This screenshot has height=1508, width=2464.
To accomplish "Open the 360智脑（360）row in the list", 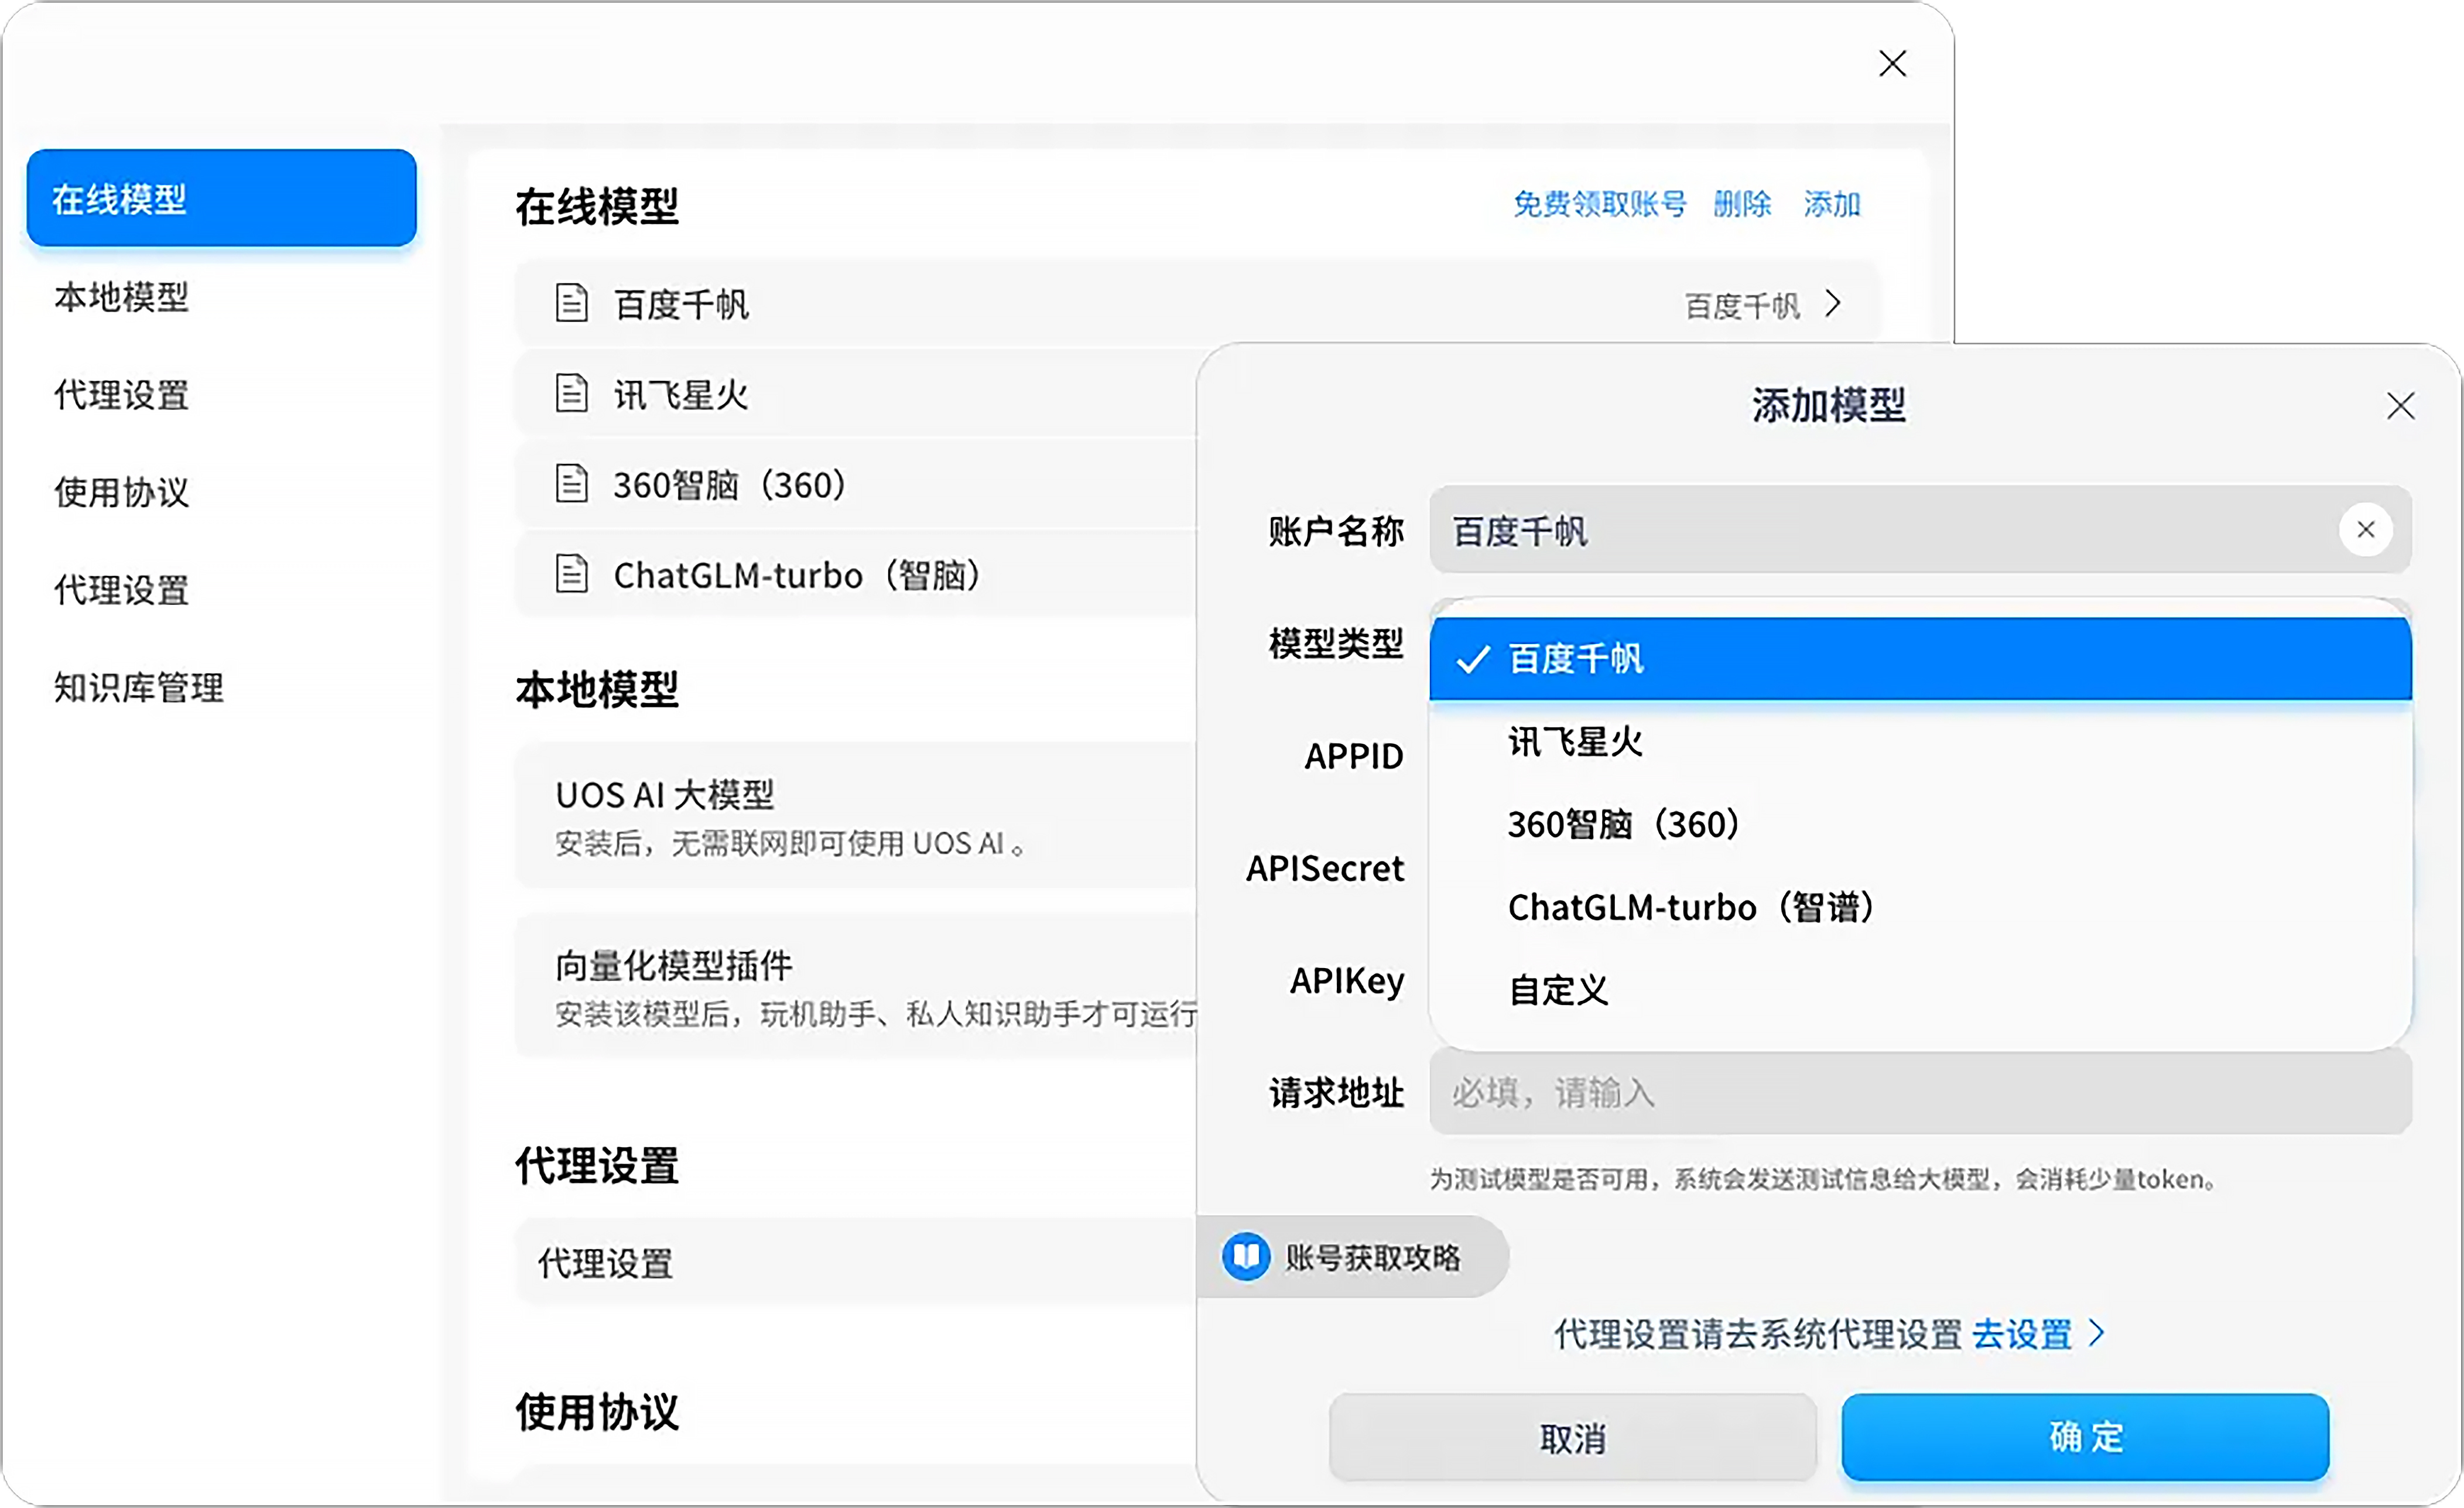I will (x=856, y=484).
